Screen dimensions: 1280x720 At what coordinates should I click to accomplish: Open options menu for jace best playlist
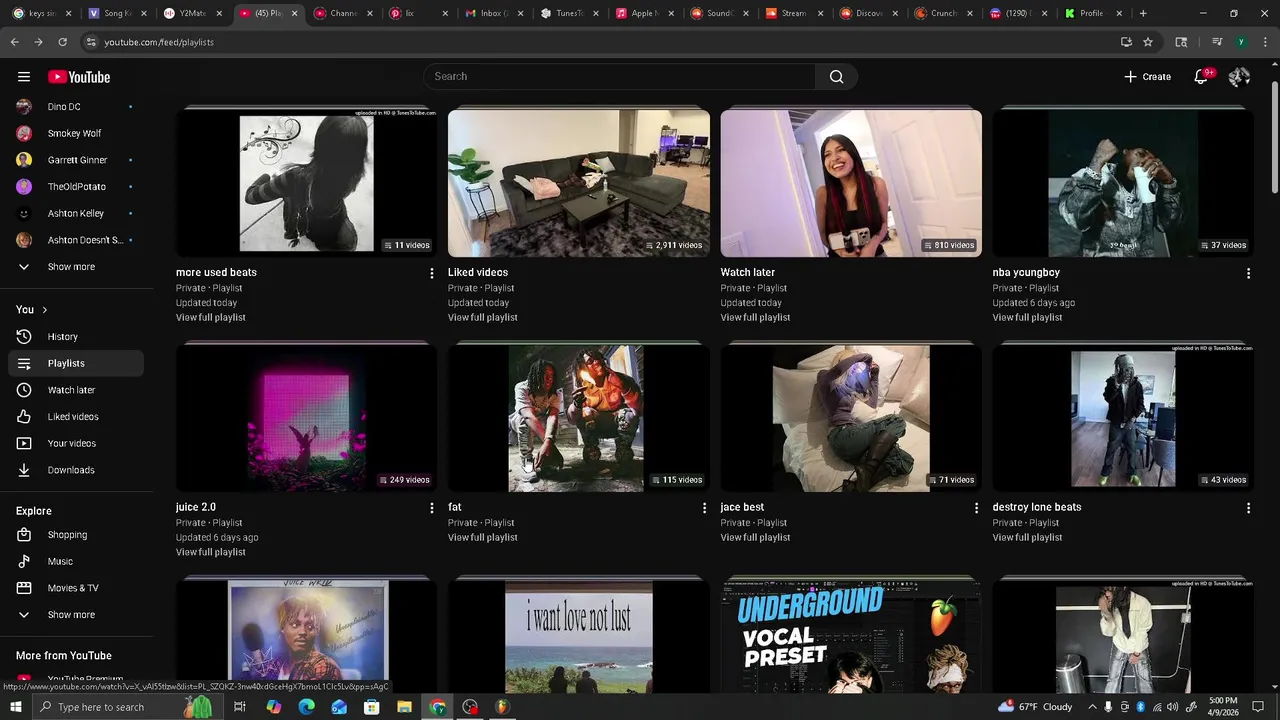pyautogui.click(x=976, y=508)
